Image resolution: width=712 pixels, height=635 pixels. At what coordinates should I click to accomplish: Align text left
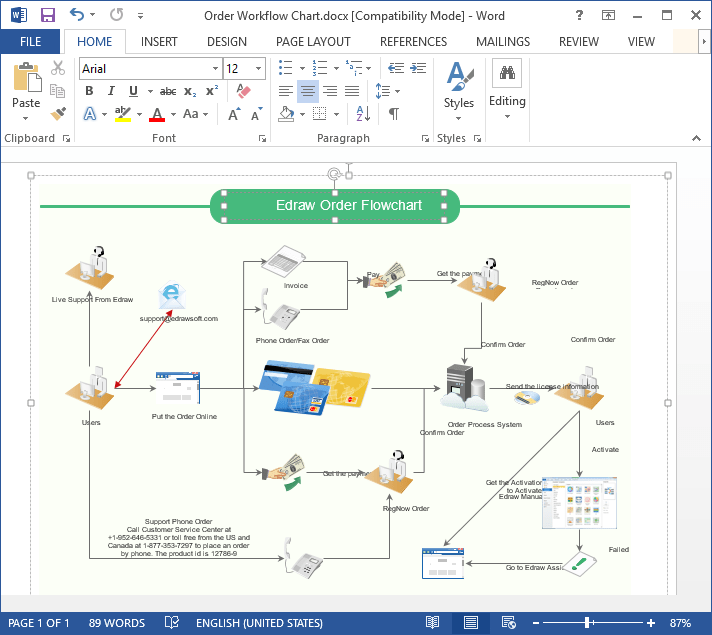point(286,91)
